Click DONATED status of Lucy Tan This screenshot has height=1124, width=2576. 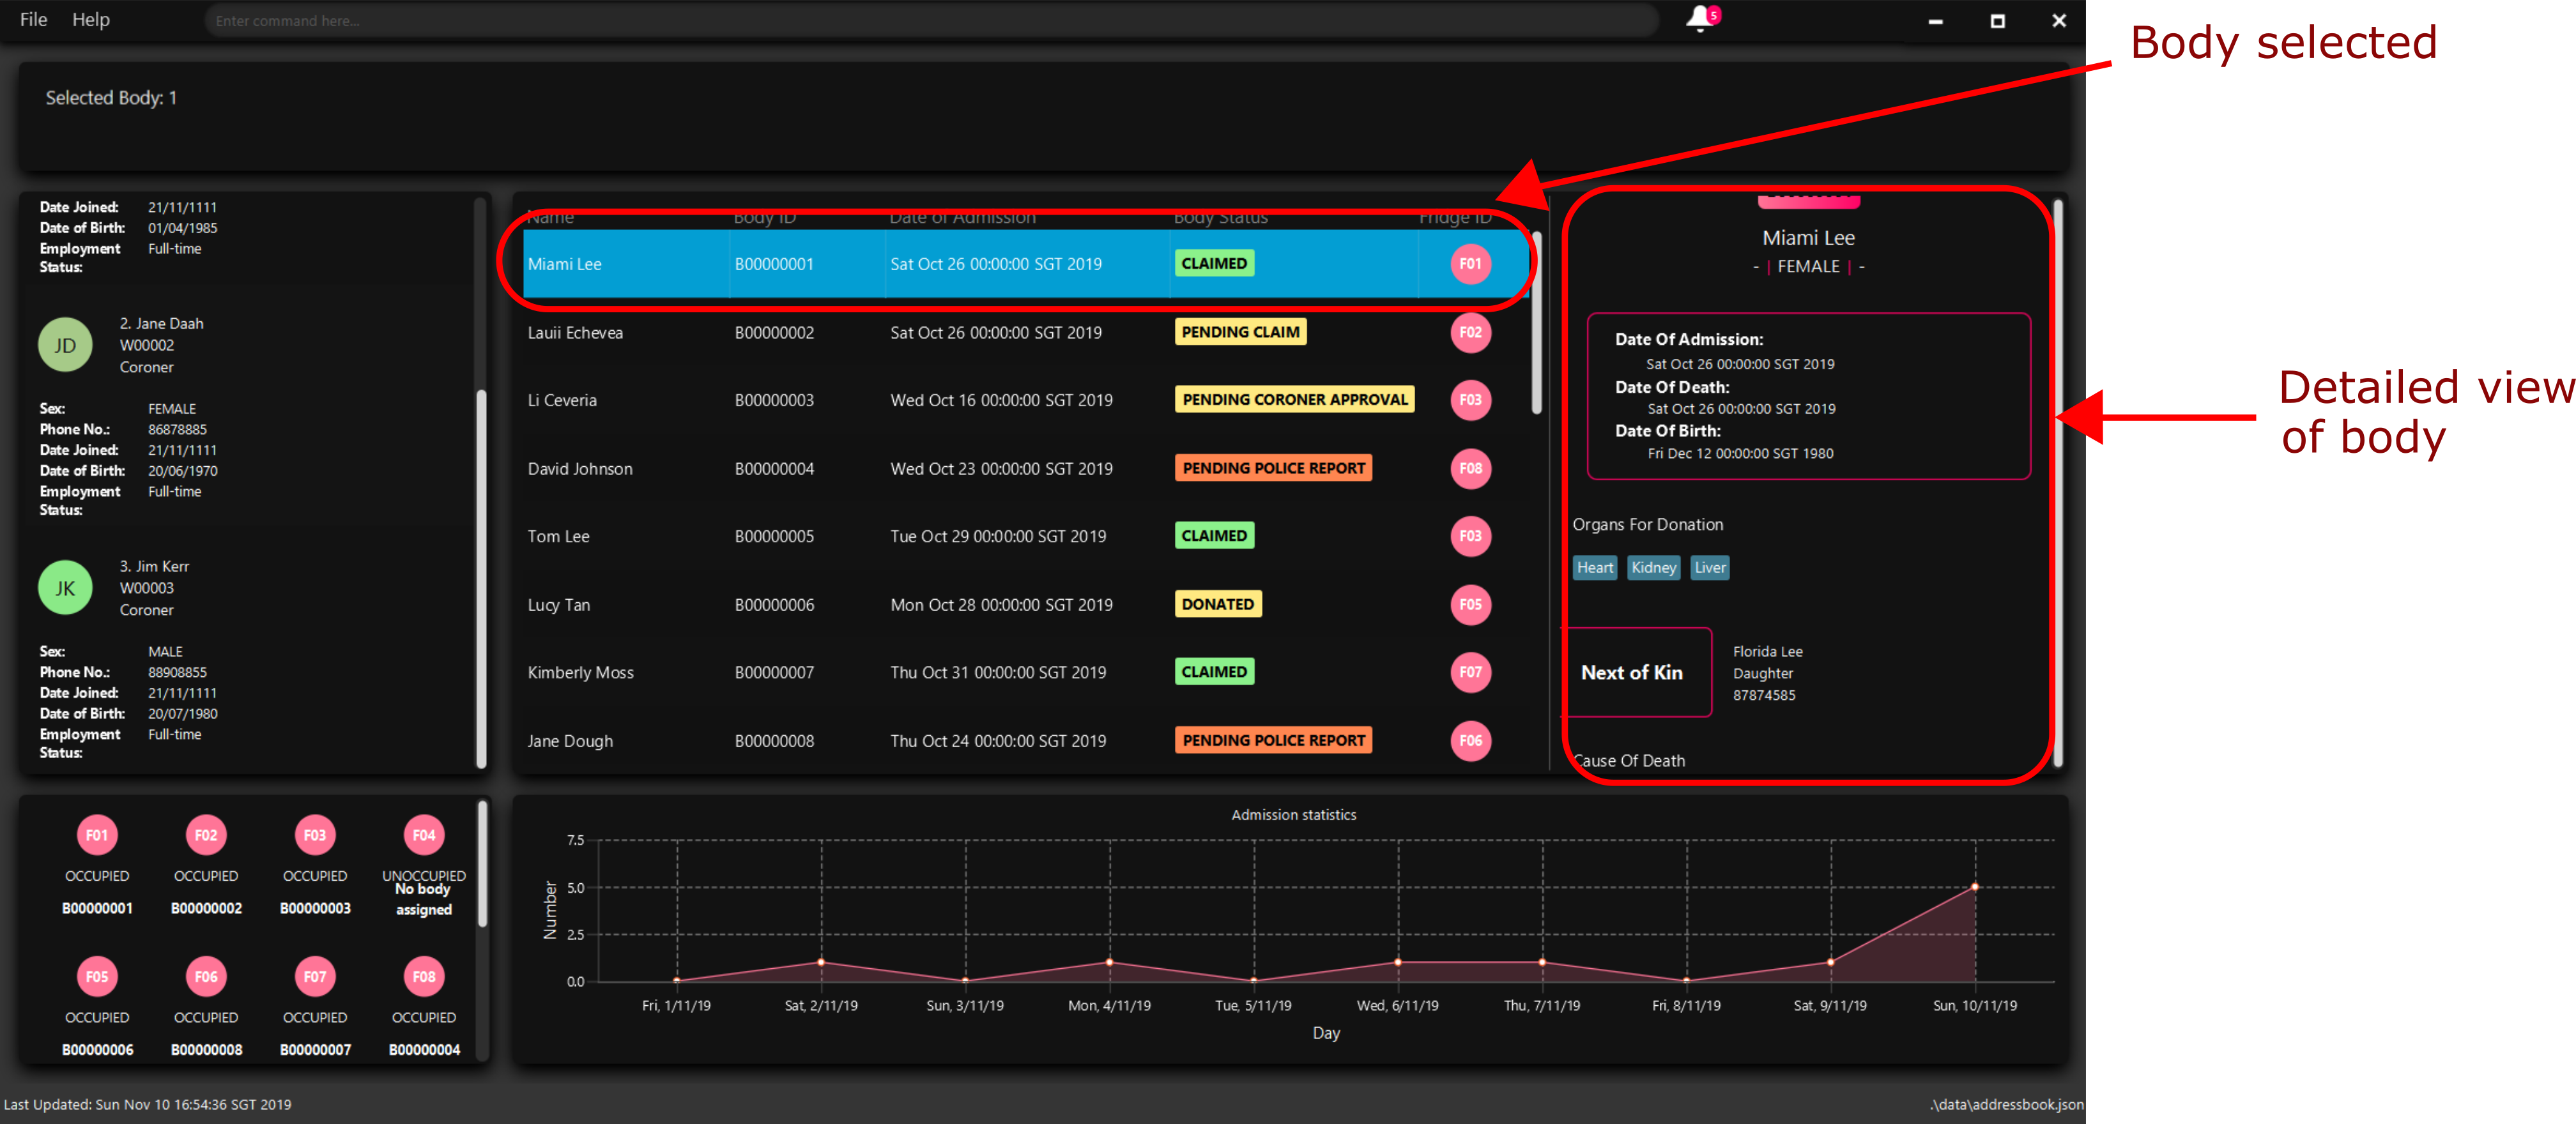pos(1217,604)
